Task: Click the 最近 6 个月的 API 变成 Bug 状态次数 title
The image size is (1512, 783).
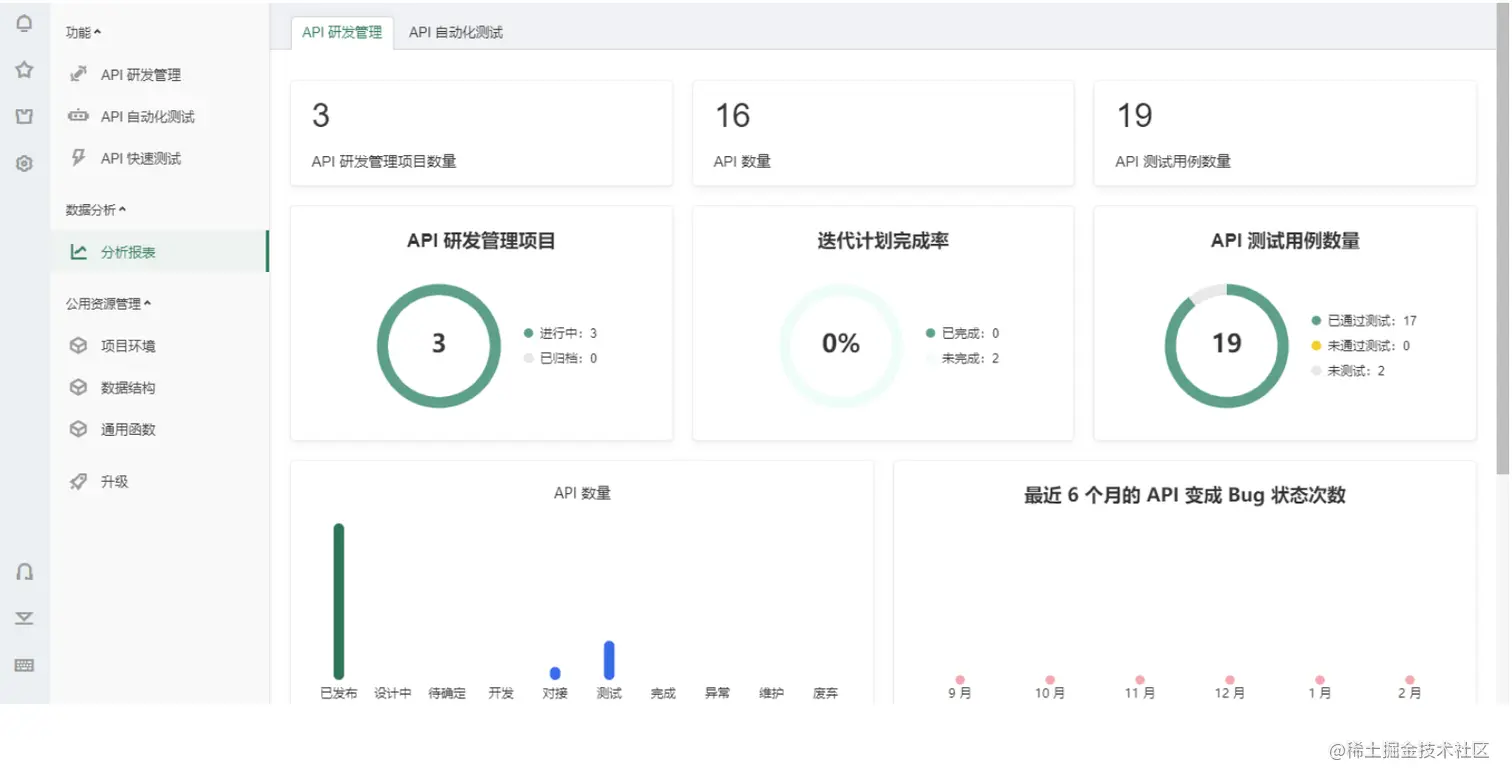Action: 1185,495
